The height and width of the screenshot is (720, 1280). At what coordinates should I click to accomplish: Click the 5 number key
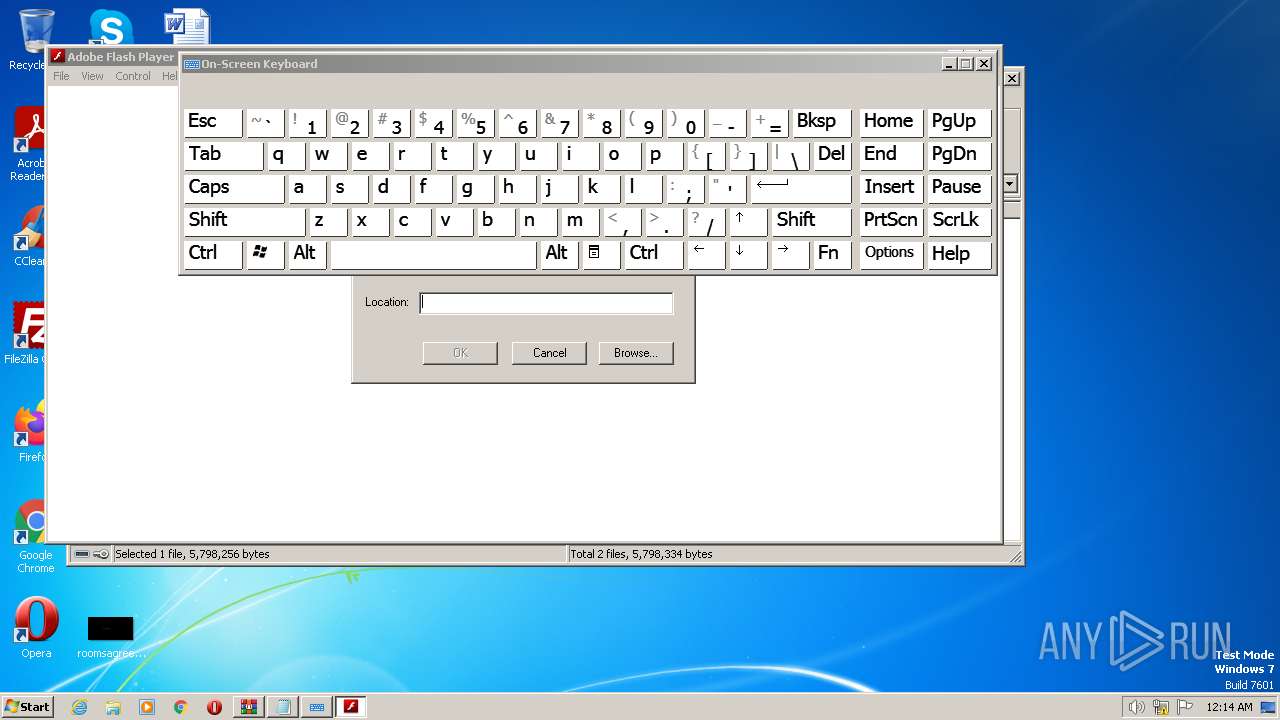(x=476, y=122)
